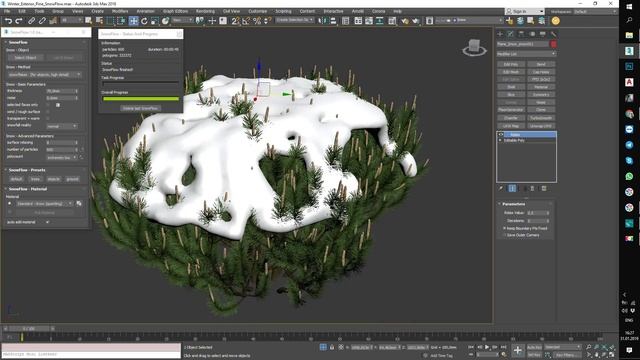Toggle the Window/Crossing selection icon

click(x=121, y=20)
